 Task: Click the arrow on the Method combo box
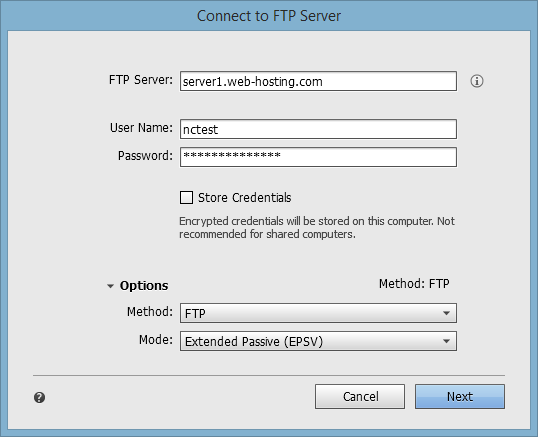point(446,313)
